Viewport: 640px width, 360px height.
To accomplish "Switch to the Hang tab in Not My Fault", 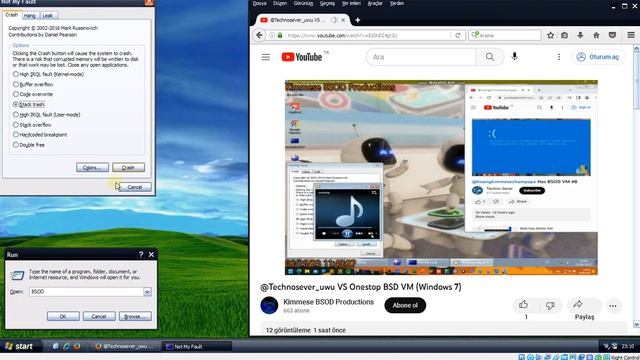I will coord(29,16).
